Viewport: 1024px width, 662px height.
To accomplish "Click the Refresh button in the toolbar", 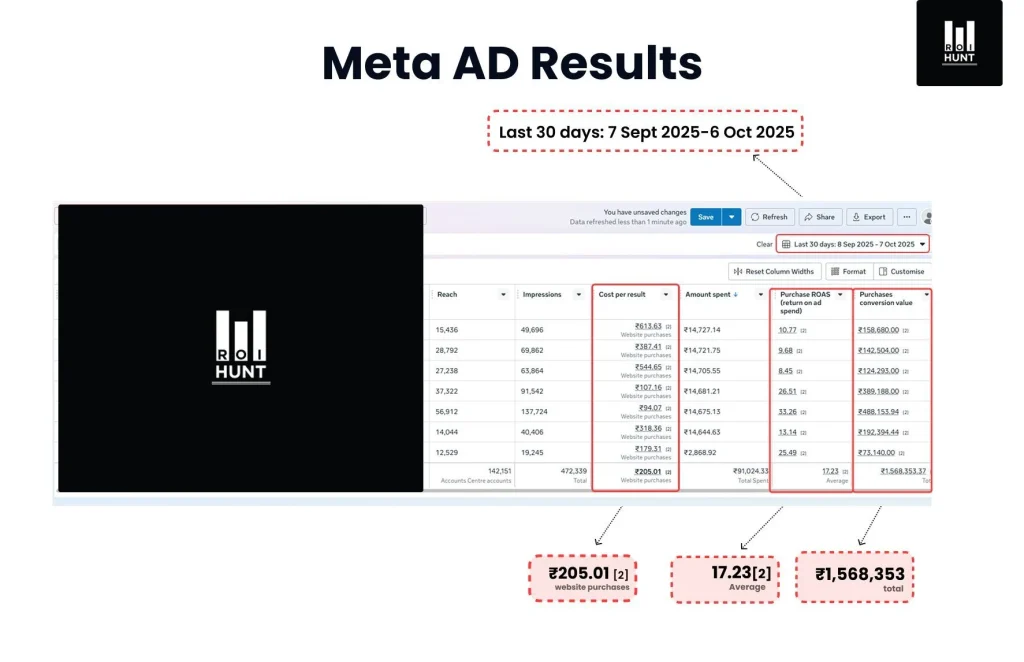I will [x=769, y=217].
